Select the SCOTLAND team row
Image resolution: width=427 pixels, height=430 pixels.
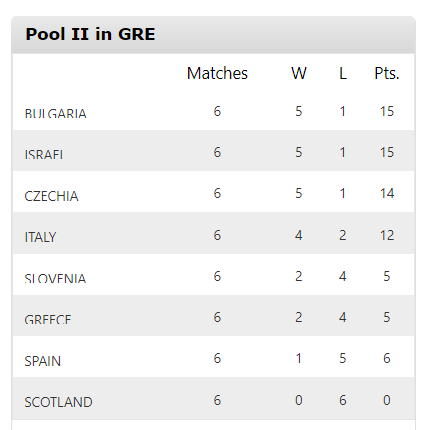tap(213, 398)
